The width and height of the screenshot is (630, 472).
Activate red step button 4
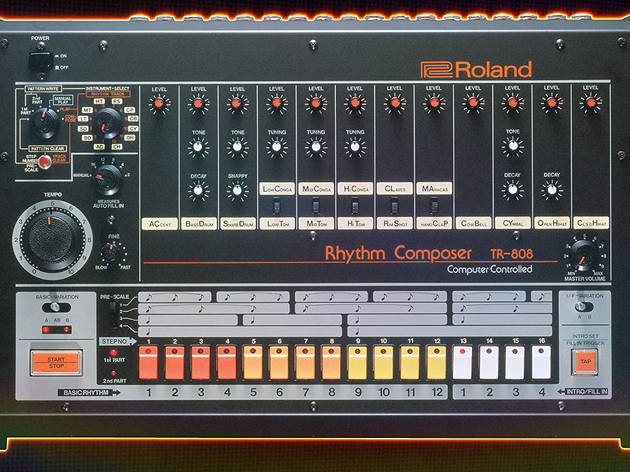pos(227,363)
